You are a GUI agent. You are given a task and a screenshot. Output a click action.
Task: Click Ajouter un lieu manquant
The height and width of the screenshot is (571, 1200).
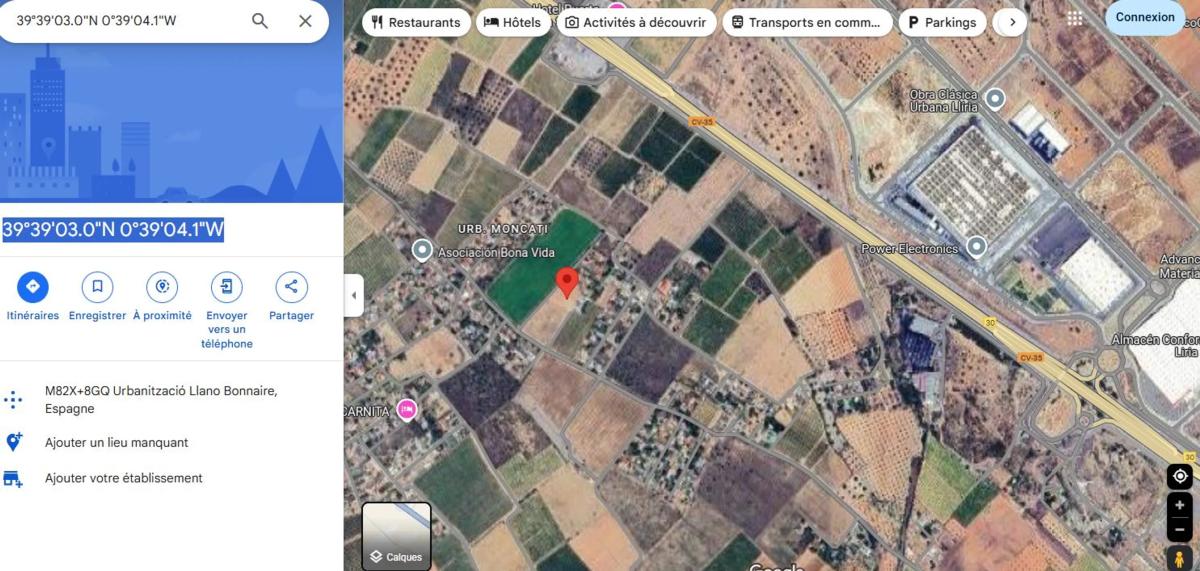point(116,442)
